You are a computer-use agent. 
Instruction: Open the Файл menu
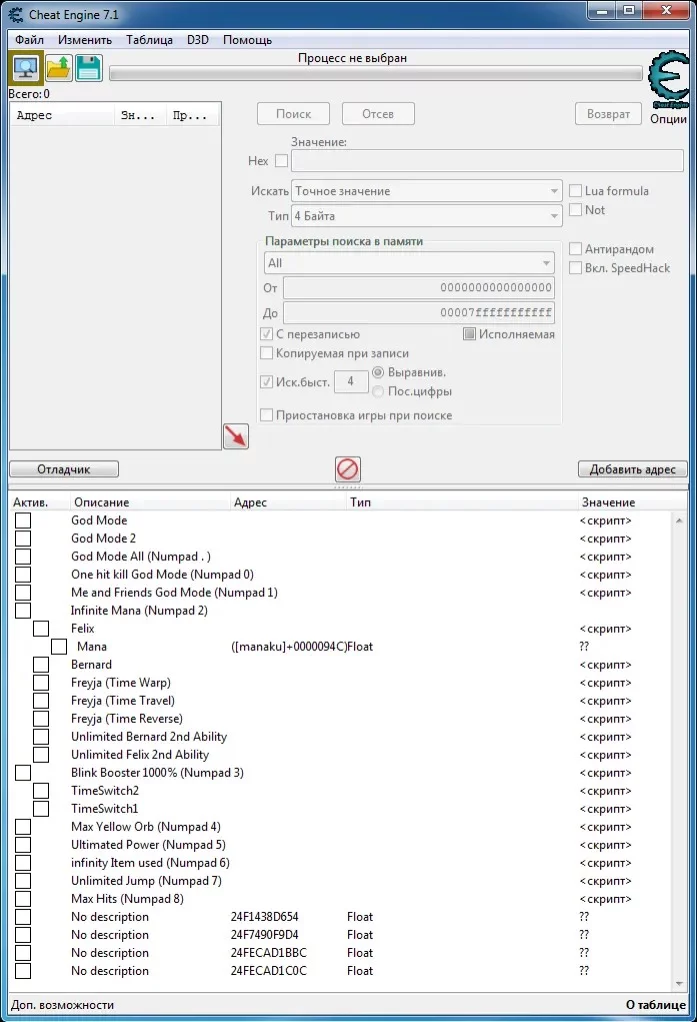coord(29,40)
